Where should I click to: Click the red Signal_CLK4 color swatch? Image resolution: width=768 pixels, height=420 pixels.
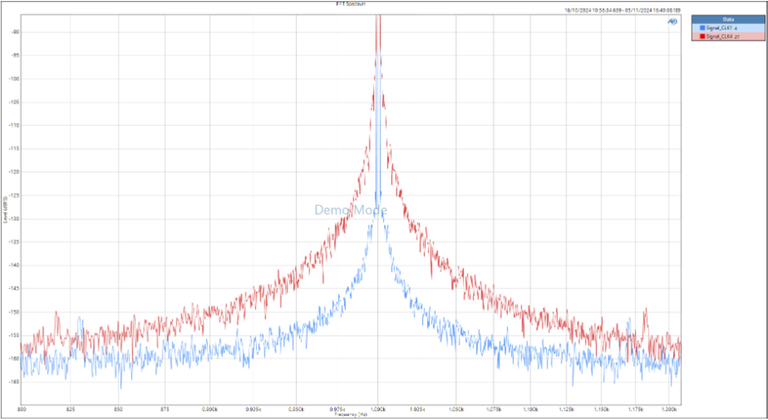702,36
